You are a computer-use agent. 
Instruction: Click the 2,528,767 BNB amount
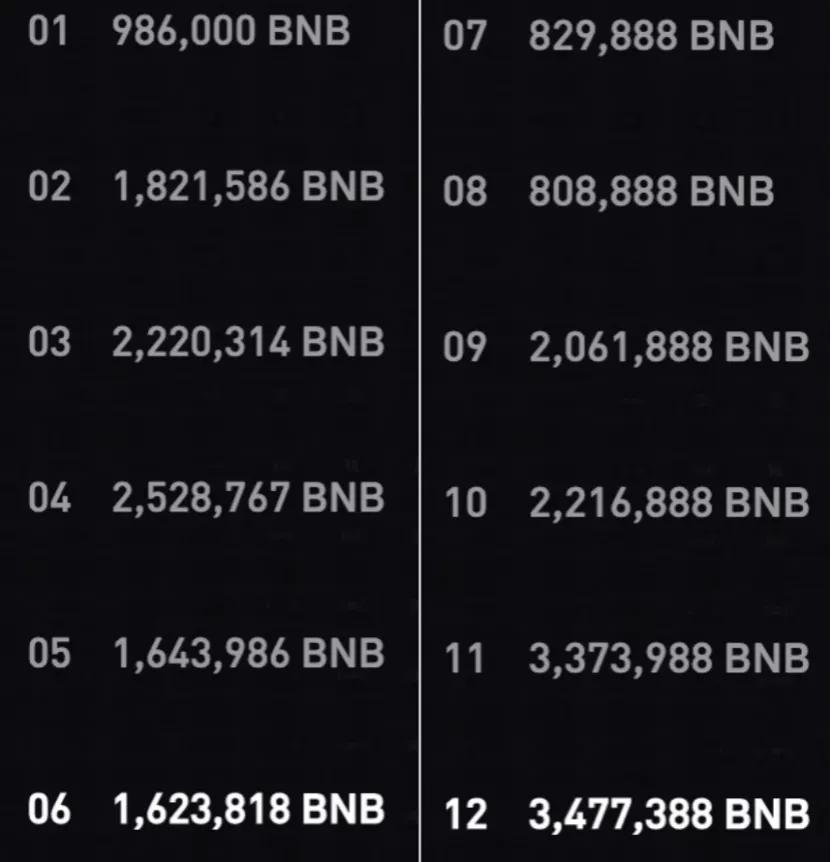tap(248, 499)
